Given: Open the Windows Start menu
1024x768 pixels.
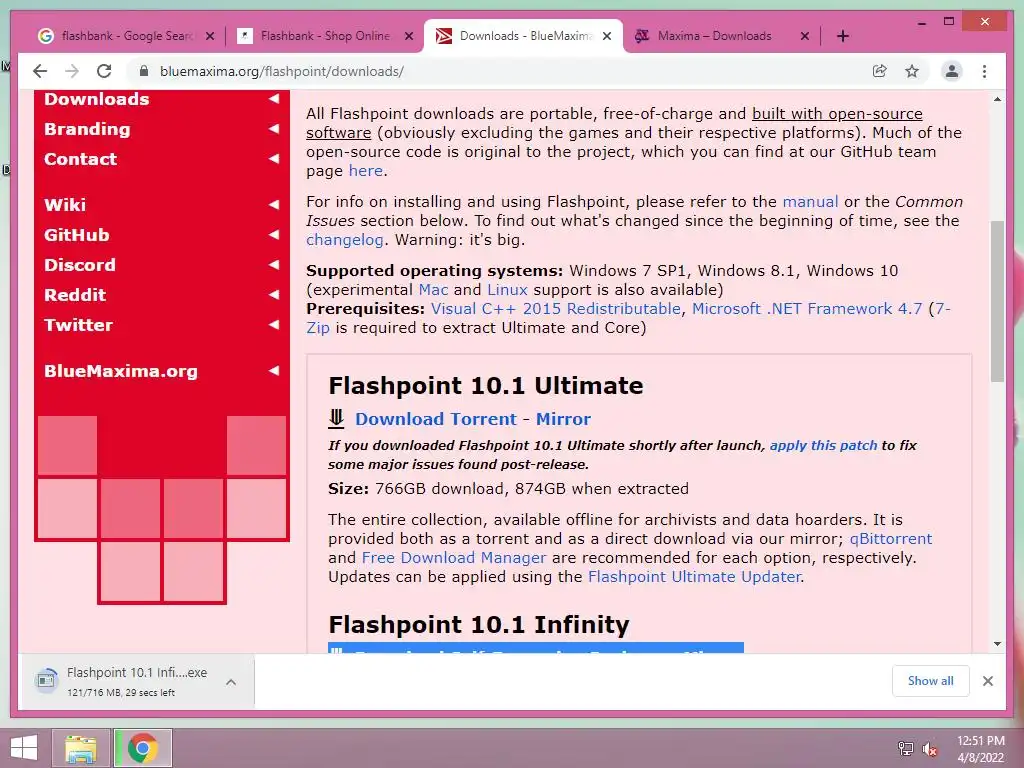Looking at the screenshot, I should (x=24, y=748).
